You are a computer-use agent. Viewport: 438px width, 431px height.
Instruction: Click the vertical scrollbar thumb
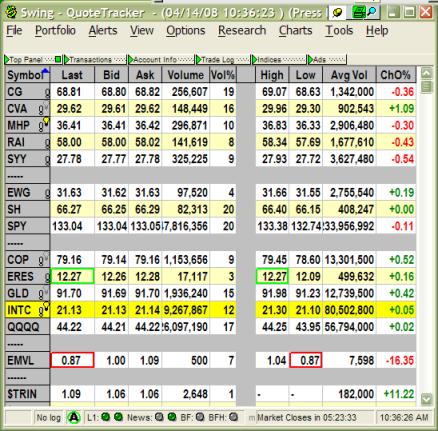(x=426, y=86)
